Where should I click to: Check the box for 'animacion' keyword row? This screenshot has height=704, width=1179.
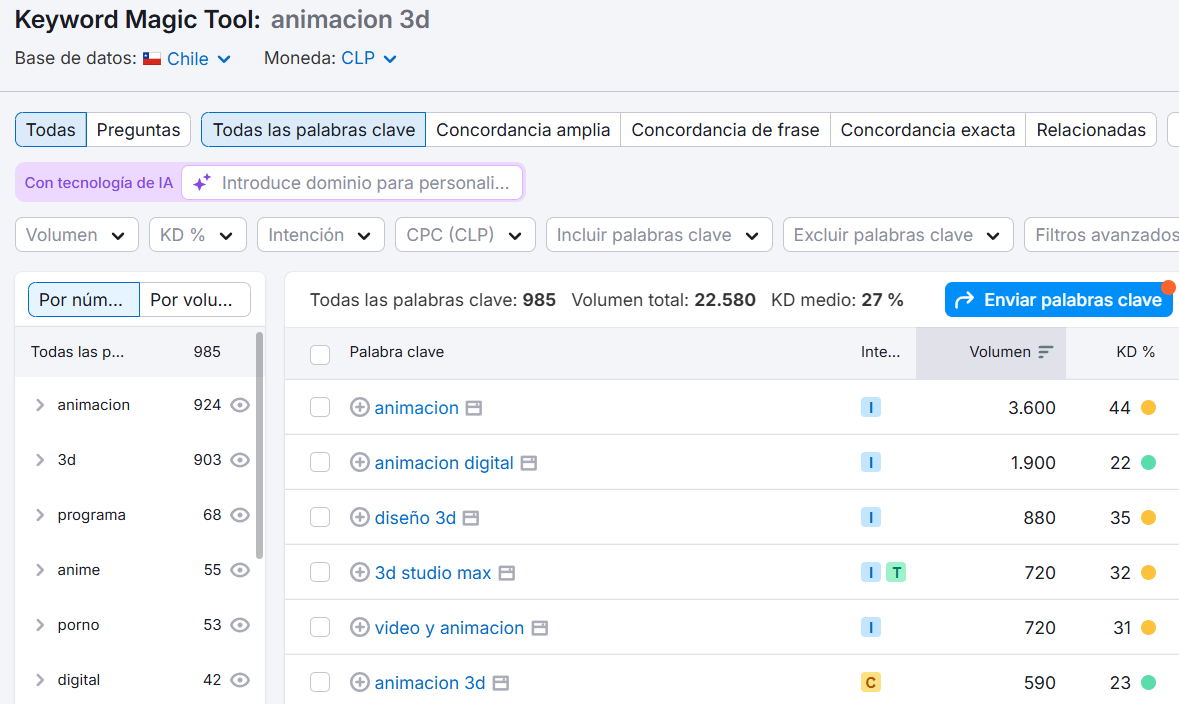320,408
